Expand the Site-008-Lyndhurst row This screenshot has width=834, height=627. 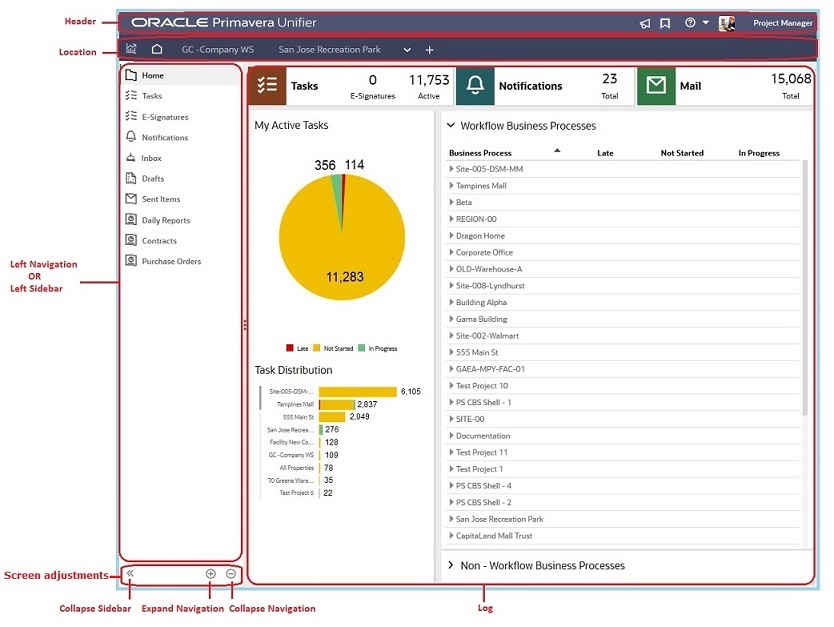tap(452, 286)
